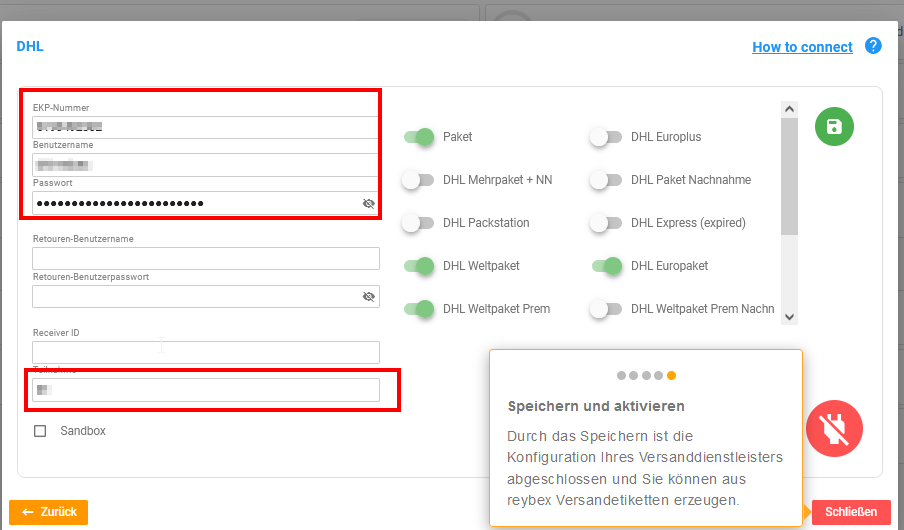Image resolution: width=904 pixels, height=530 pixels.
Task: Enable the DHL Europlus toggle
Action: click(606, 137)
